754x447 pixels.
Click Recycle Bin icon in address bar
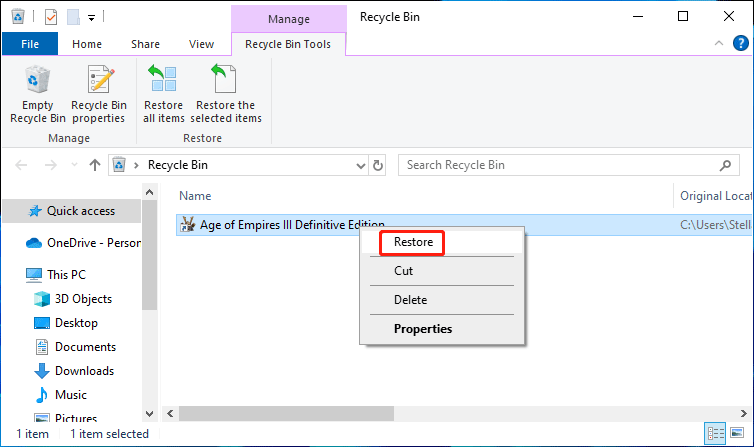pos(119,165)
